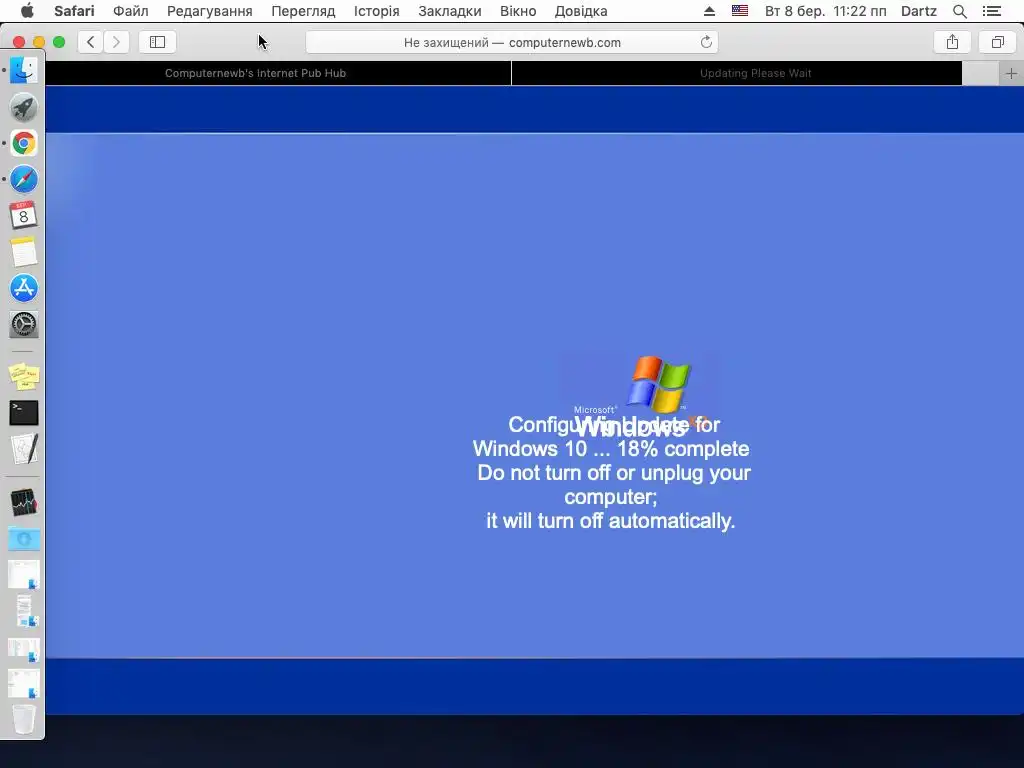
Task: Click the Safari compass icon in dock
Action: (24, 179)
